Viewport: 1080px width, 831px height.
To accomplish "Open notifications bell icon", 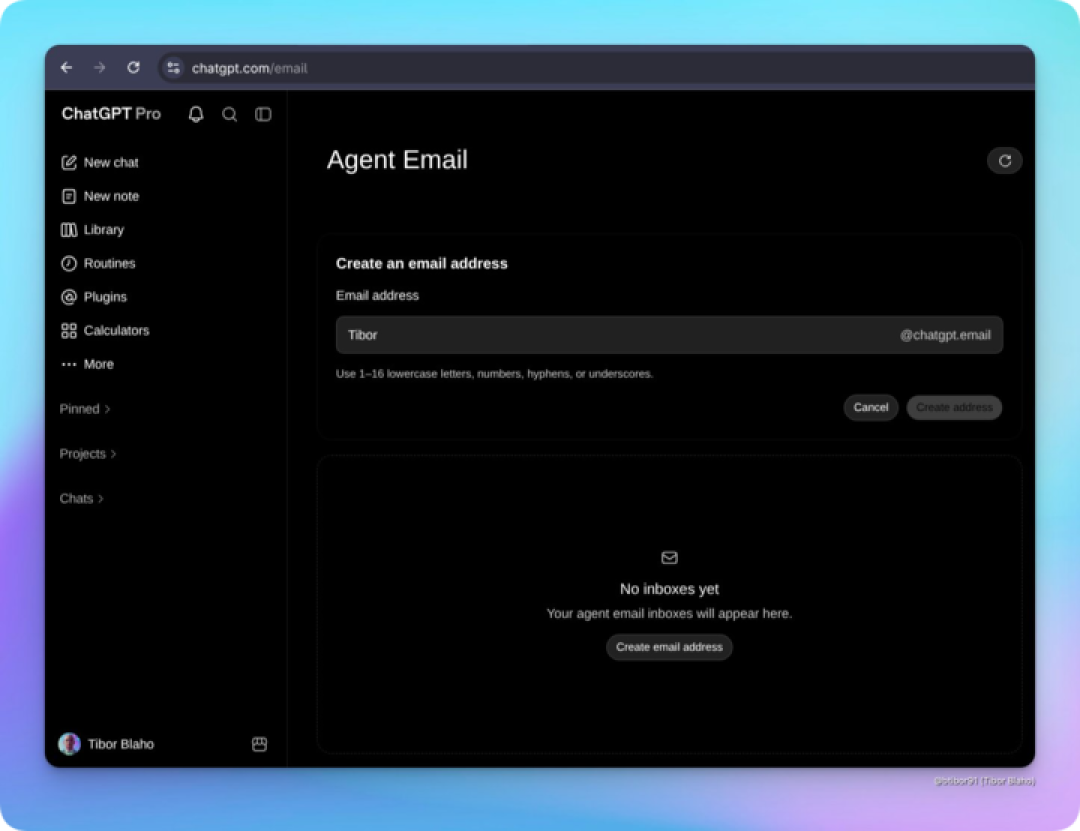I will pyautogui.click(x=196, y=114).
